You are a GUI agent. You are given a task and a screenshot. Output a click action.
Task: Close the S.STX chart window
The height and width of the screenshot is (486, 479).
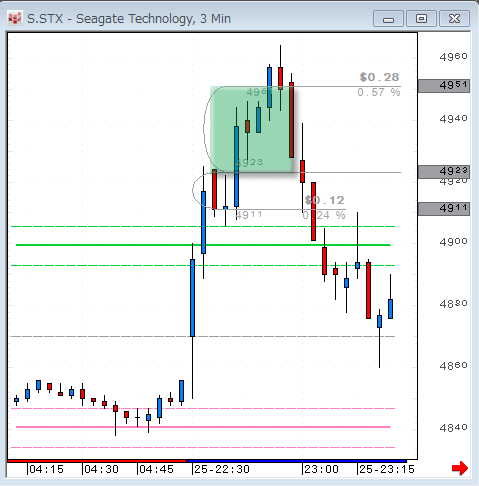454,19
